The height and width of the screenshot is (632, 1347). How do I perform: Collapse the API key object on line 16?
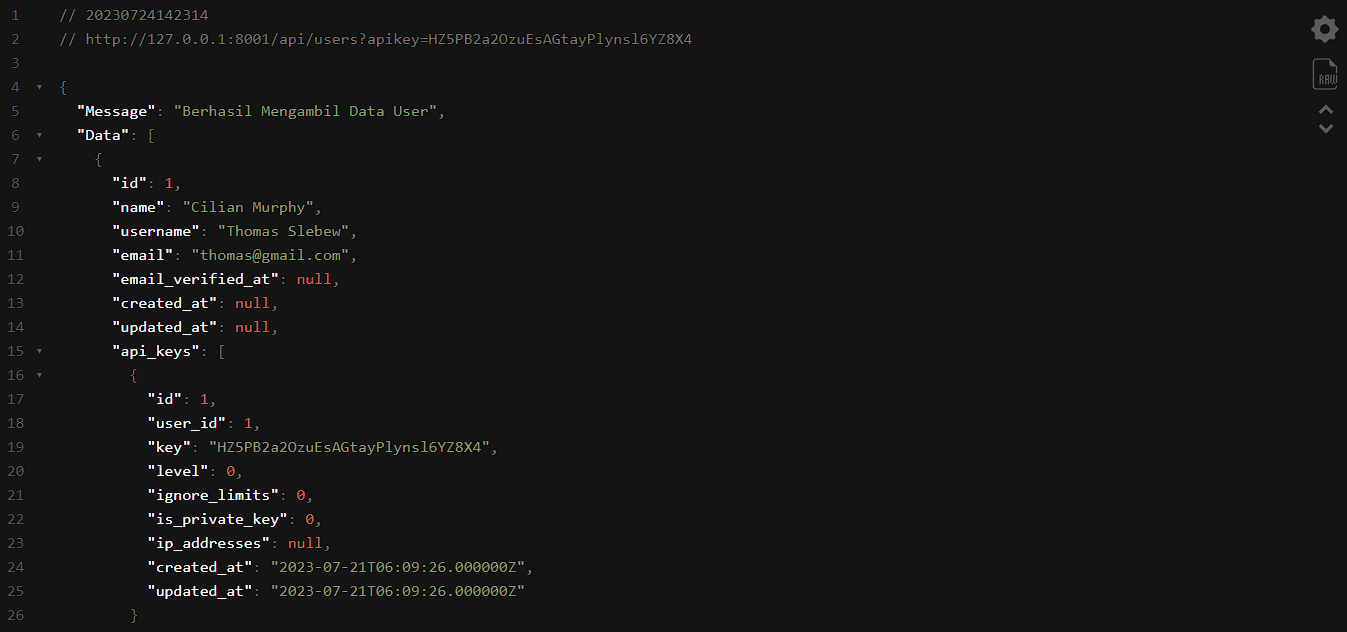pyautogui.click(x=40, y=375)
